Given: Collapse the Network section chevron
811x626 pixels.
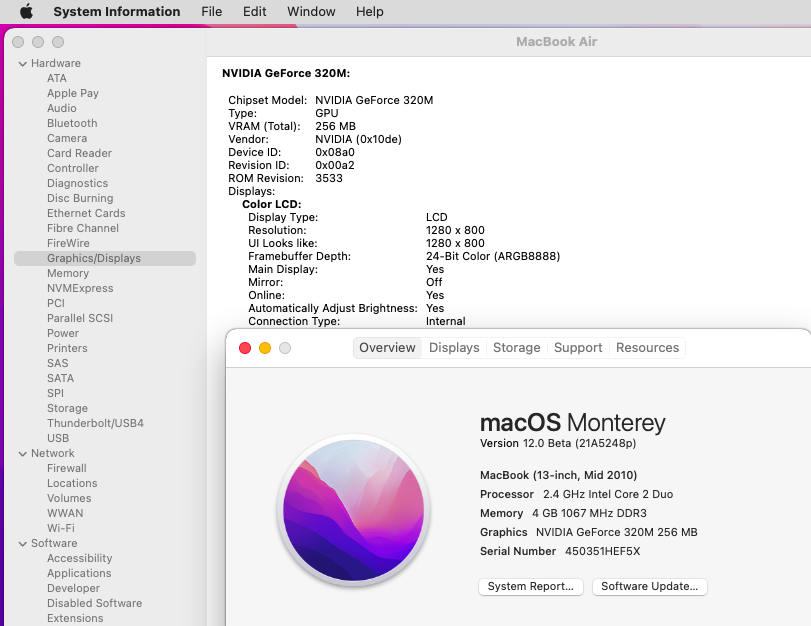Looking at the screenshot, I should 23,454.
